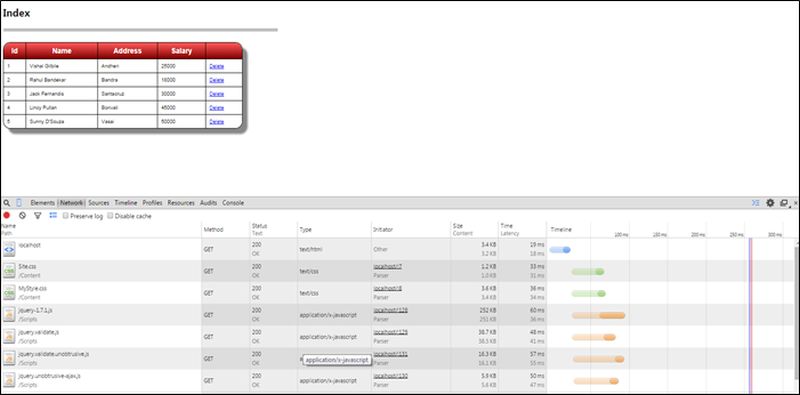
Task: Click the JS icon for jquery.unobtrusive-ajax.js
Action: tap(9, 380)
